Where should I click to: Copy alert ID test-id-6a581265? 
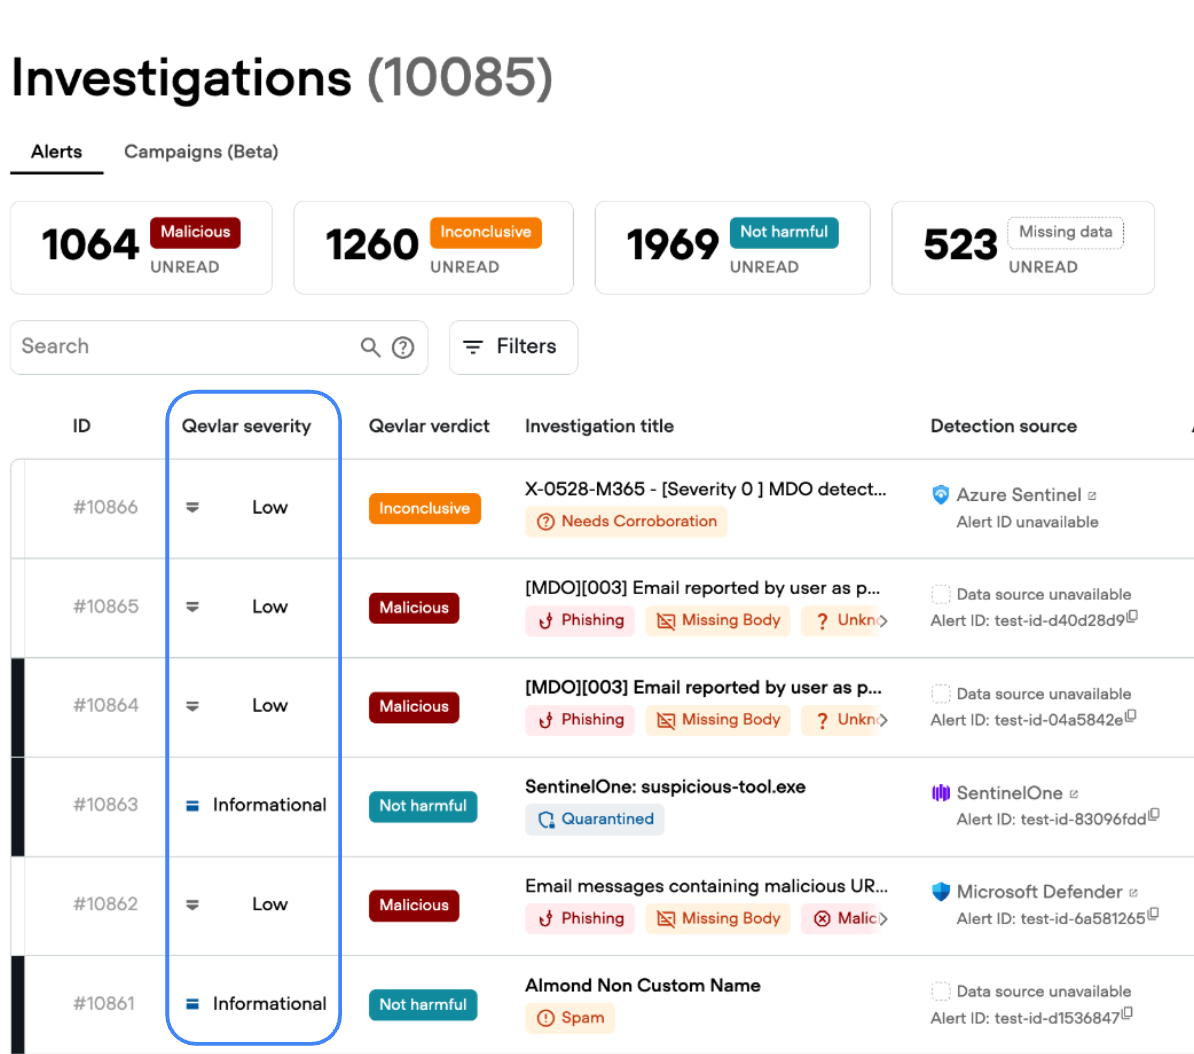click(1153, 915)
